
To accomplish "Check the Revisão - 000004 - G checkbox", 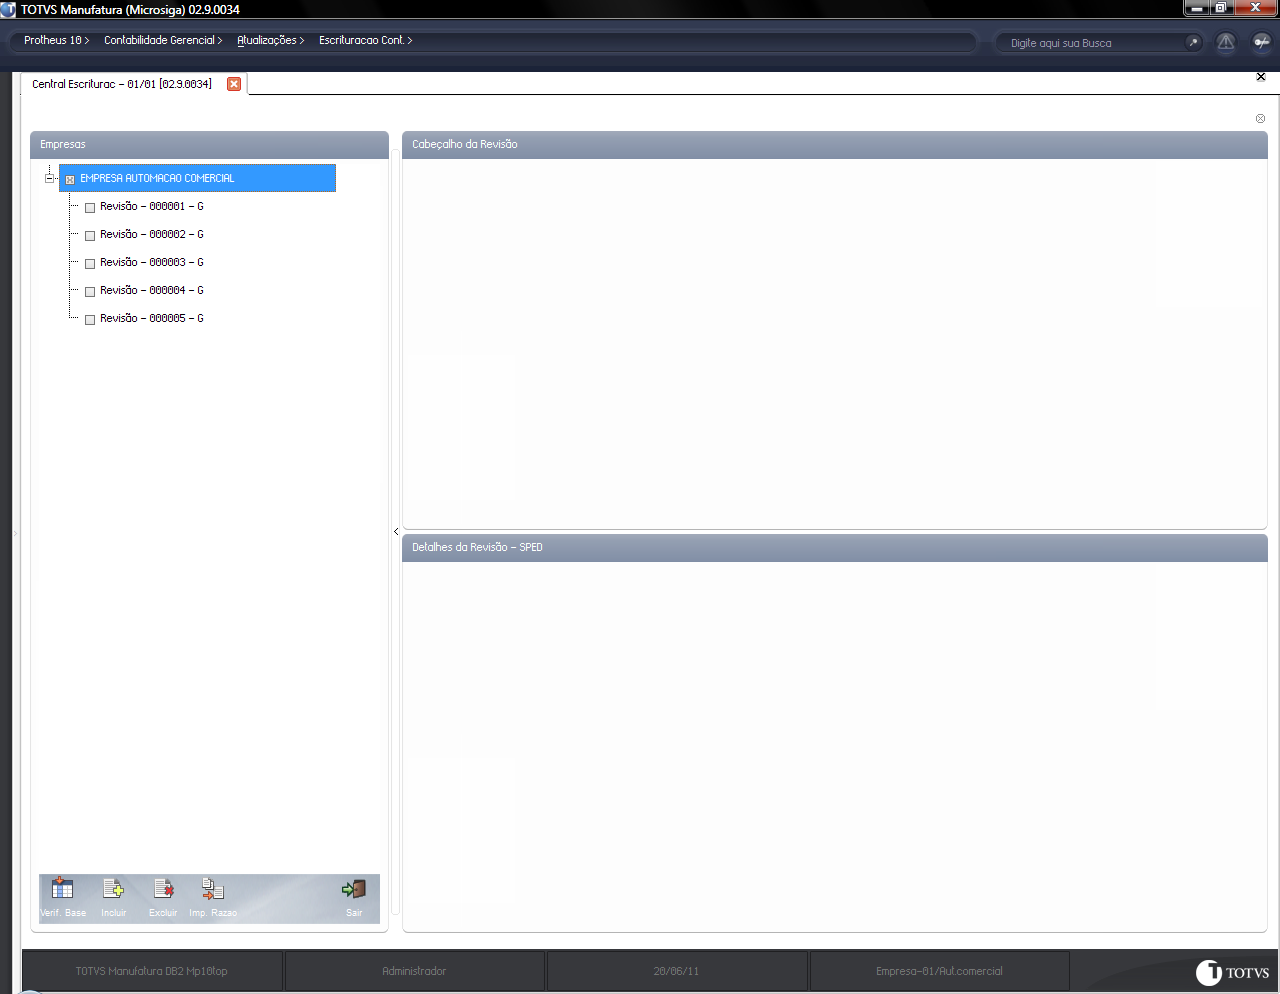I will tap(90, 292).
